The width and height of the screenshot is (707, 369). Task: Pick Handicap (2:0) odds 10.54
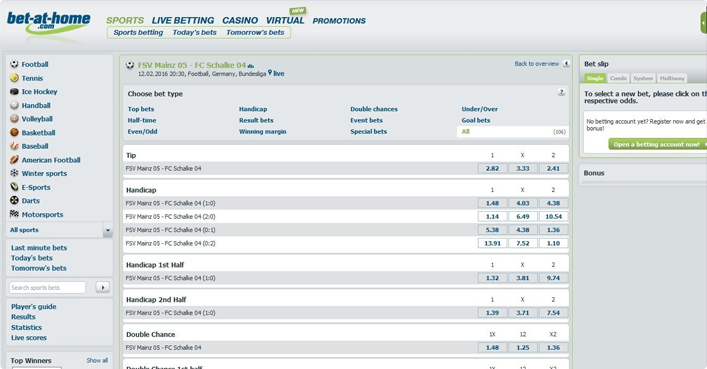553,217
